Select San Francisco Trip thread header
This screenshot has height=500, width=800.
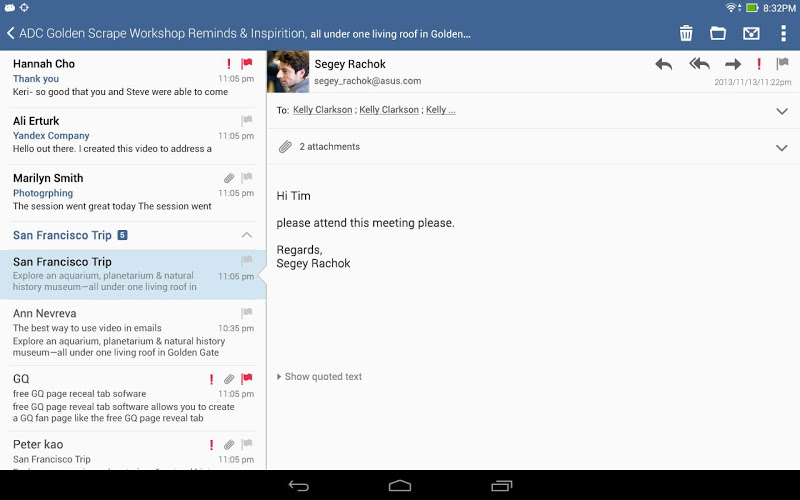coord(133,235)
